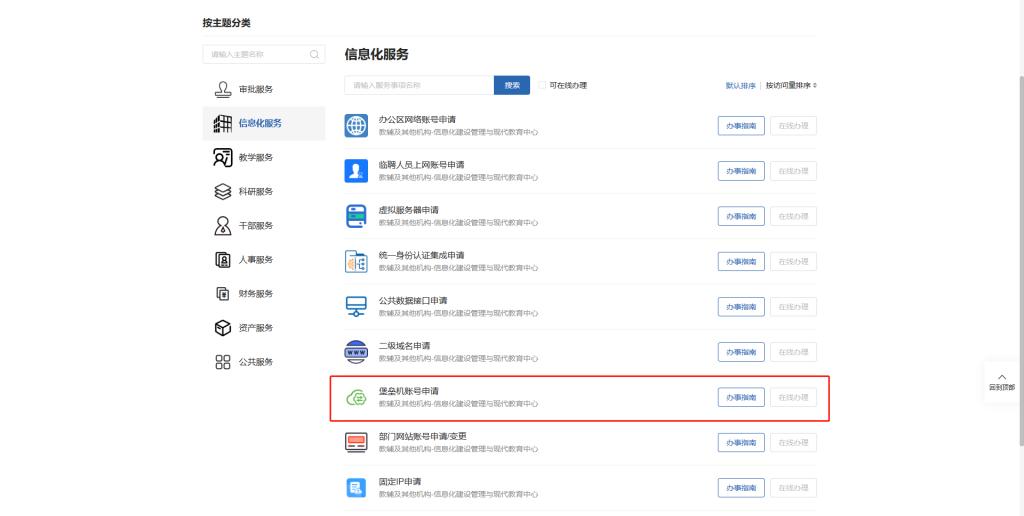Image resolution: width=1024 pixels, height=516 pixels.
Task: Click the www icon for 二级域名申请
Action: [x=356, y=352]
